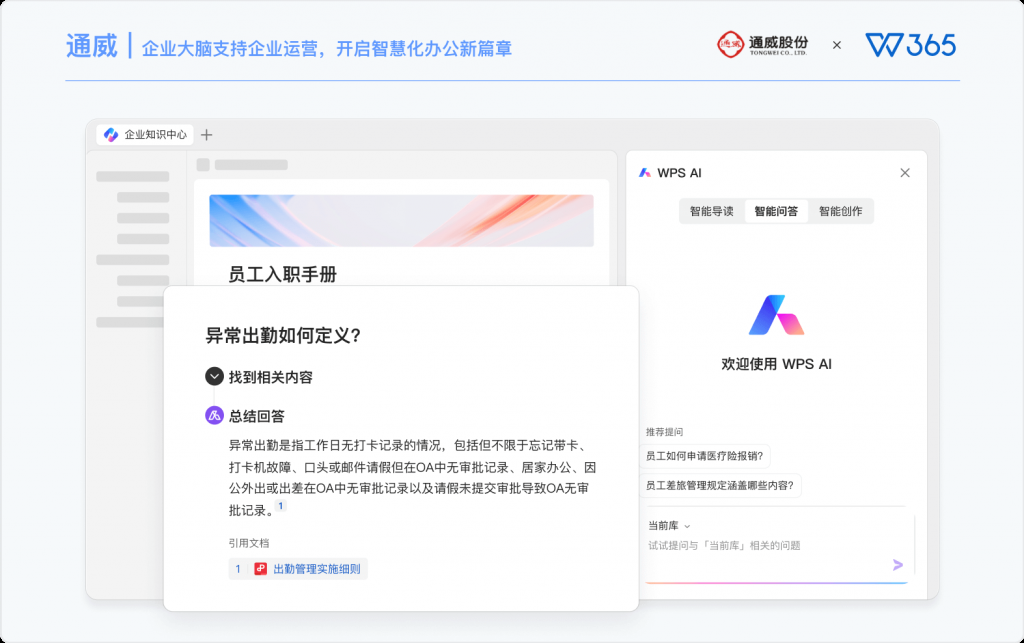Click the W365 logo
Image resolution: width=1024 pixels, height=643 pixels.
910,45
